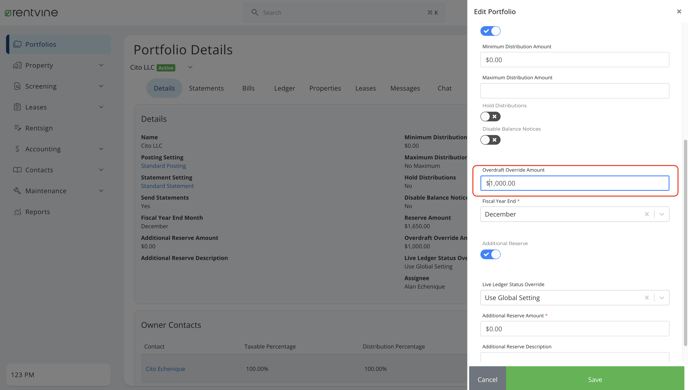
Task: Click the green Save button
Action: coord(595,379)
